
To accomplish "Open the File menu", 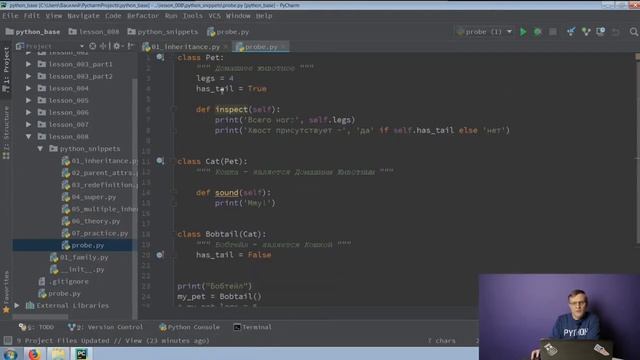I will [10, 16].
